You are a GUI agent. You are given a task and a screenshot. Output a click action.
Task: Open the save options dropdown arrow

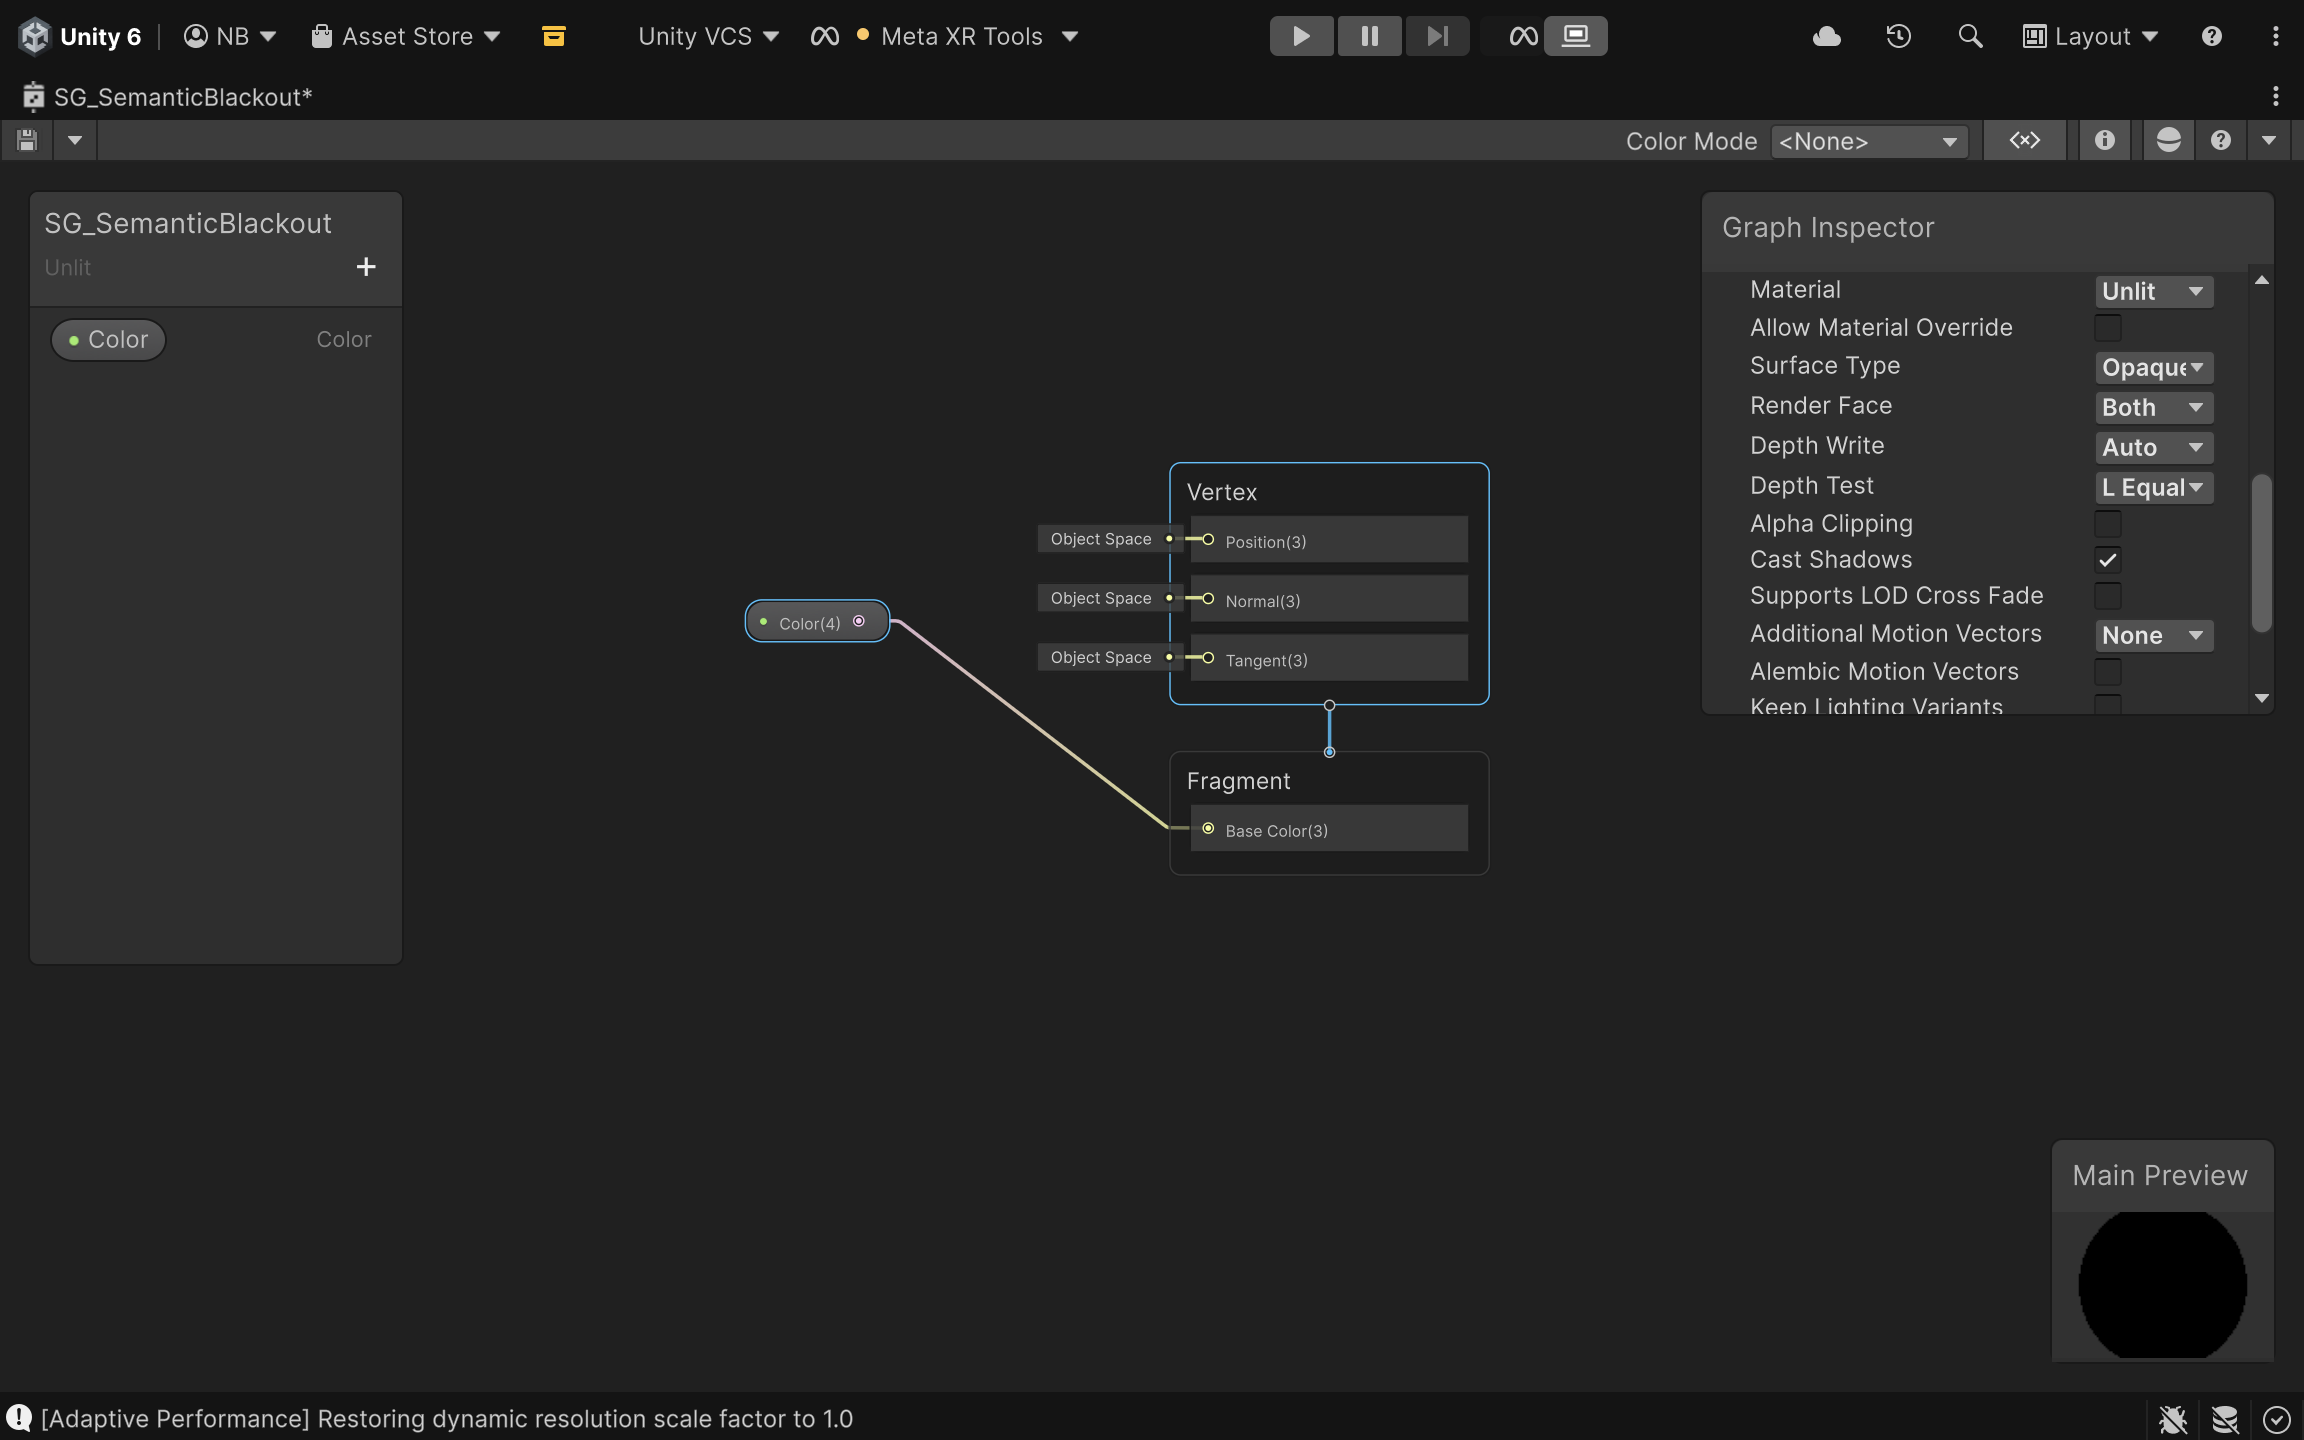(x=75, y=140)
